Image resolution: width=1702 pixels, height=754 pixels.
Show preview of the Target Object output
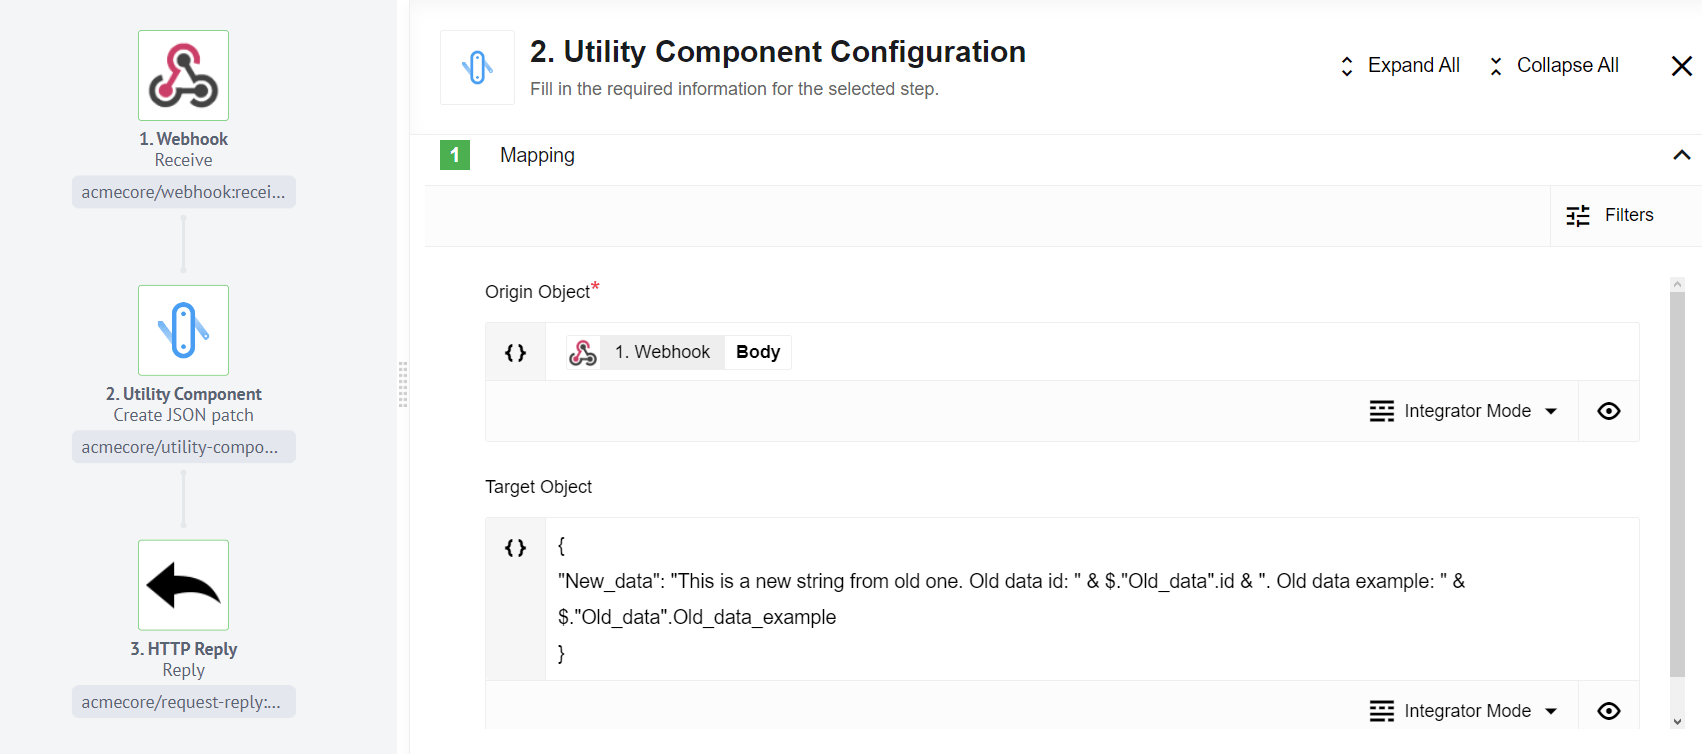(x=1608, y=710)
